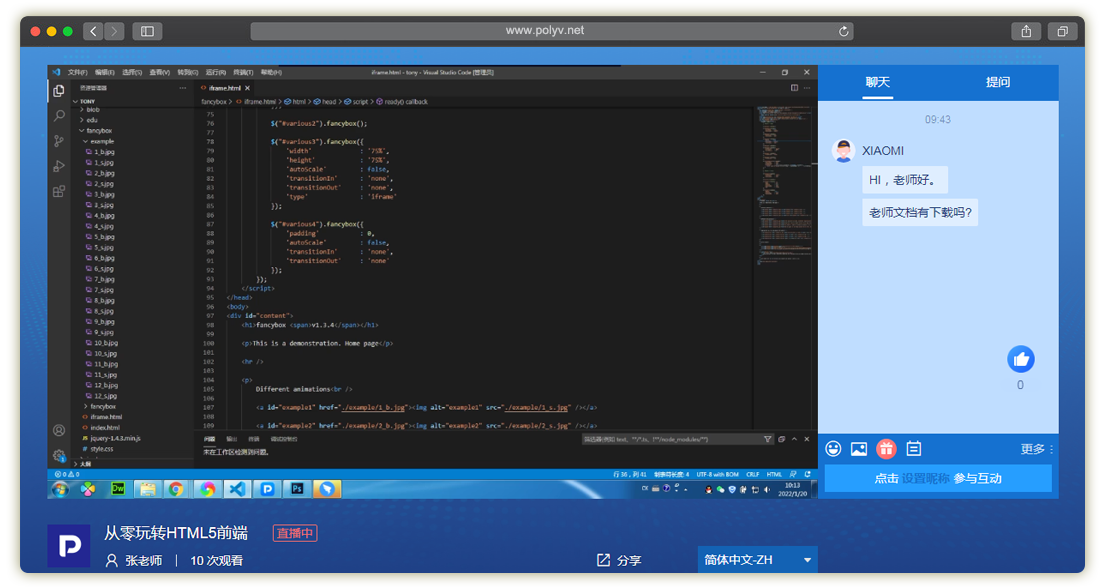Open Extensions icon in VS Code activity bar
This screenshot has height=588, width=1100.
pyautogui.click(x=59, y=190)
